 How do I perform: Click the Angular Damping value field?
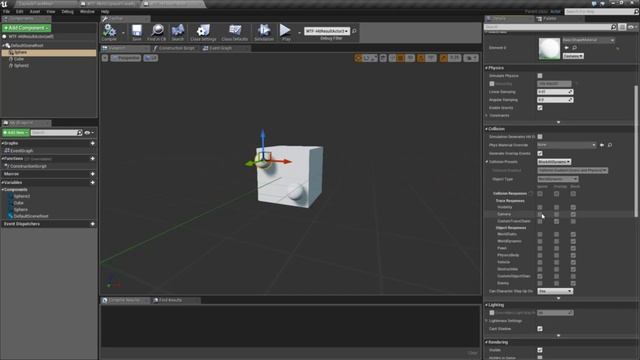click(x=555, y=100)
